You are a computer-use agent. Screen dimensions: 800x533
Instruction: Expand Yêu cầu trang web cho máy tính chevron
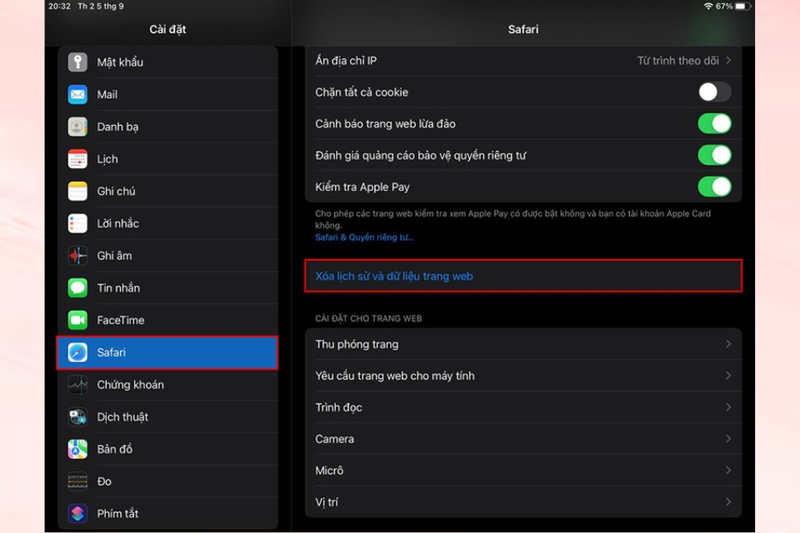point(729,376)
